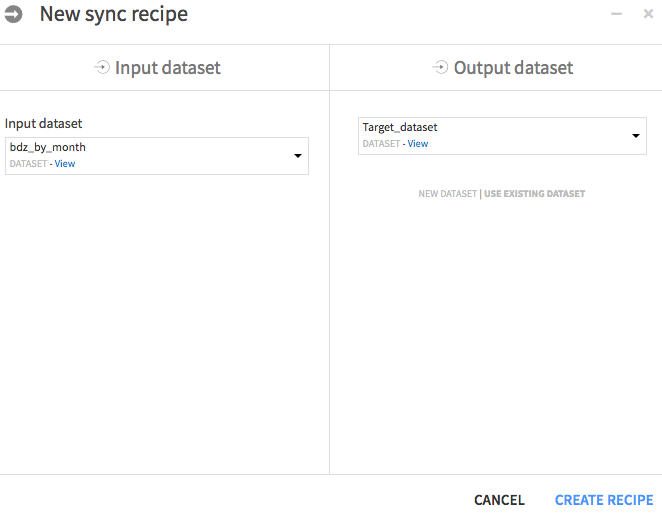Expand the output dataset dropdown arrow
Viewport: 662px width, 513px height.
pos(636,136)
